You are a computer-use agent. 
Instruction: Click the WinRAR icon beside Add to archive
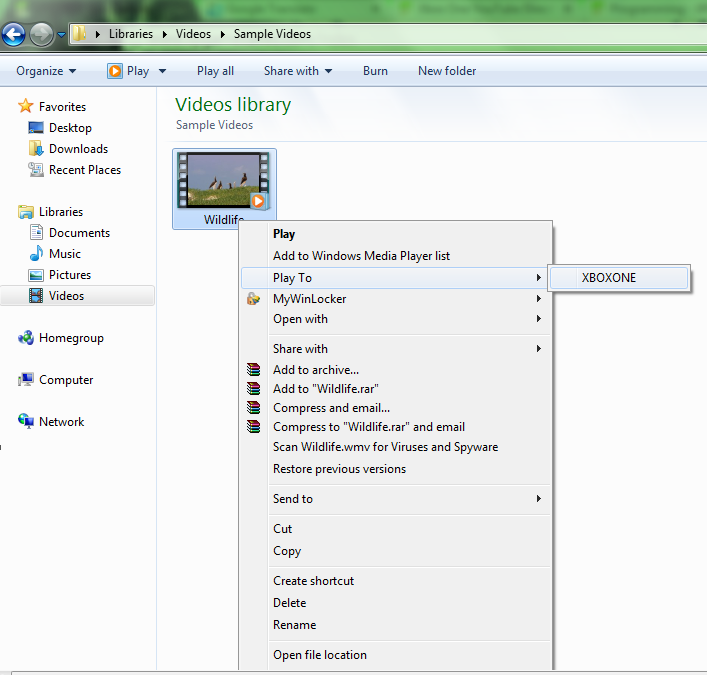pyautogui.click(x=253, y=370)
